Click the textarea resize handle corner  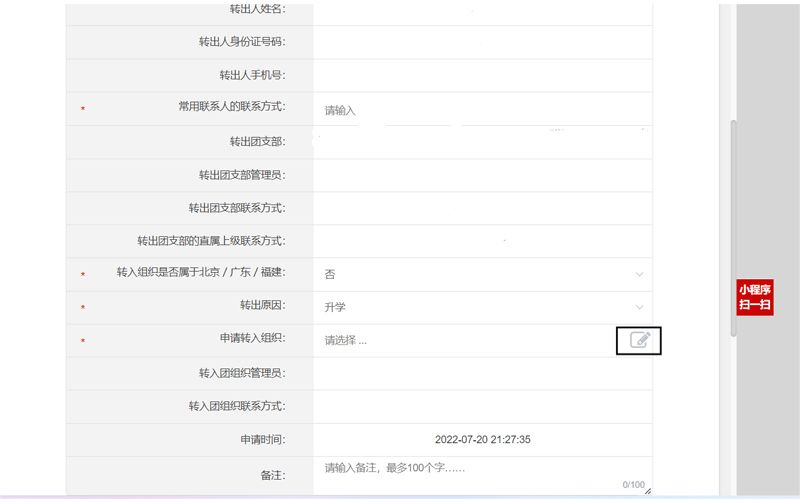pyautogui.click(x=648, y=491)
